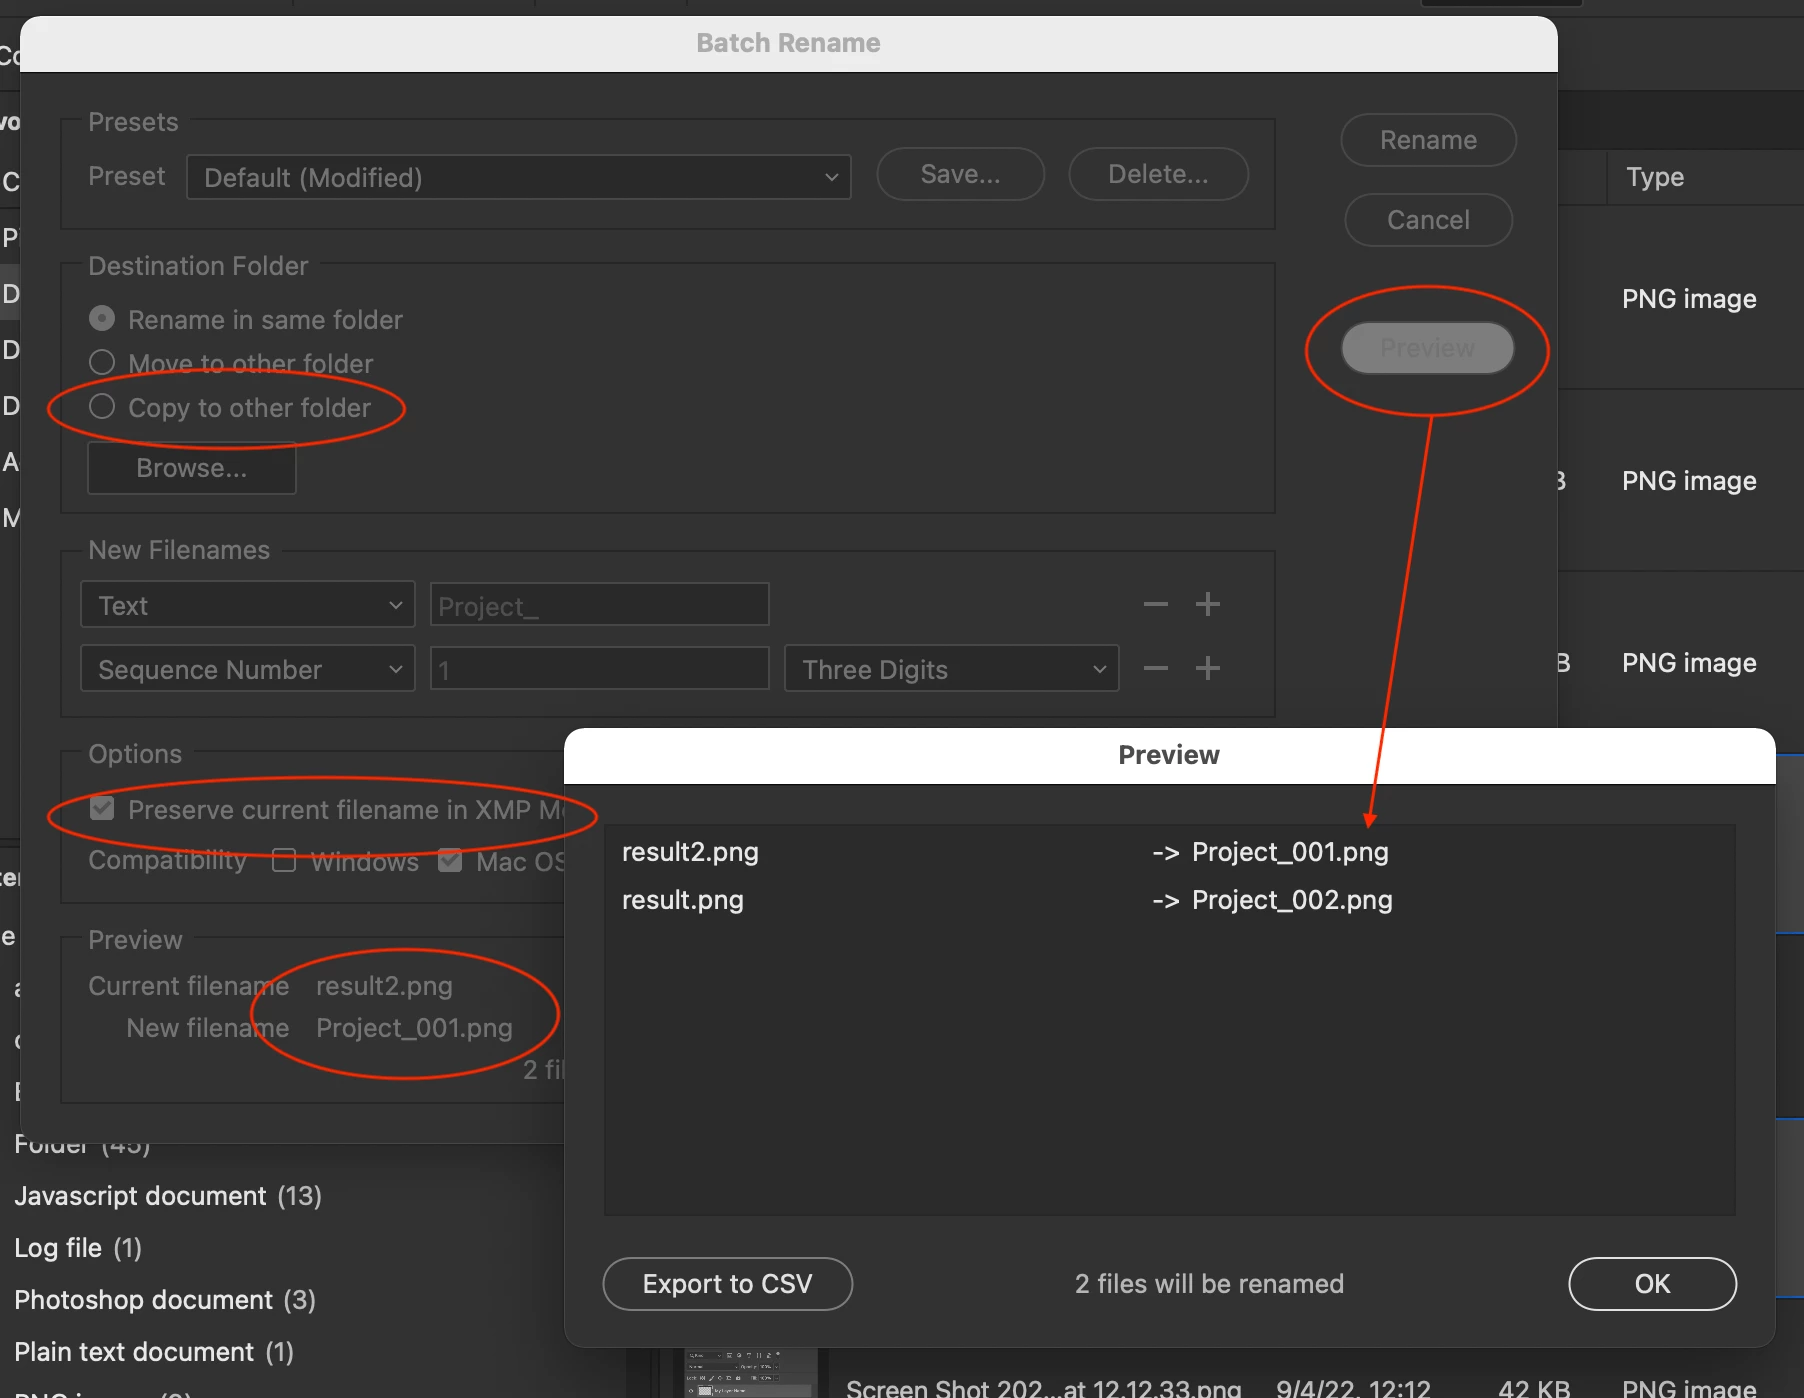Click the Type column header
Screen dimensions: 1804x1398
coord(1655,177)
